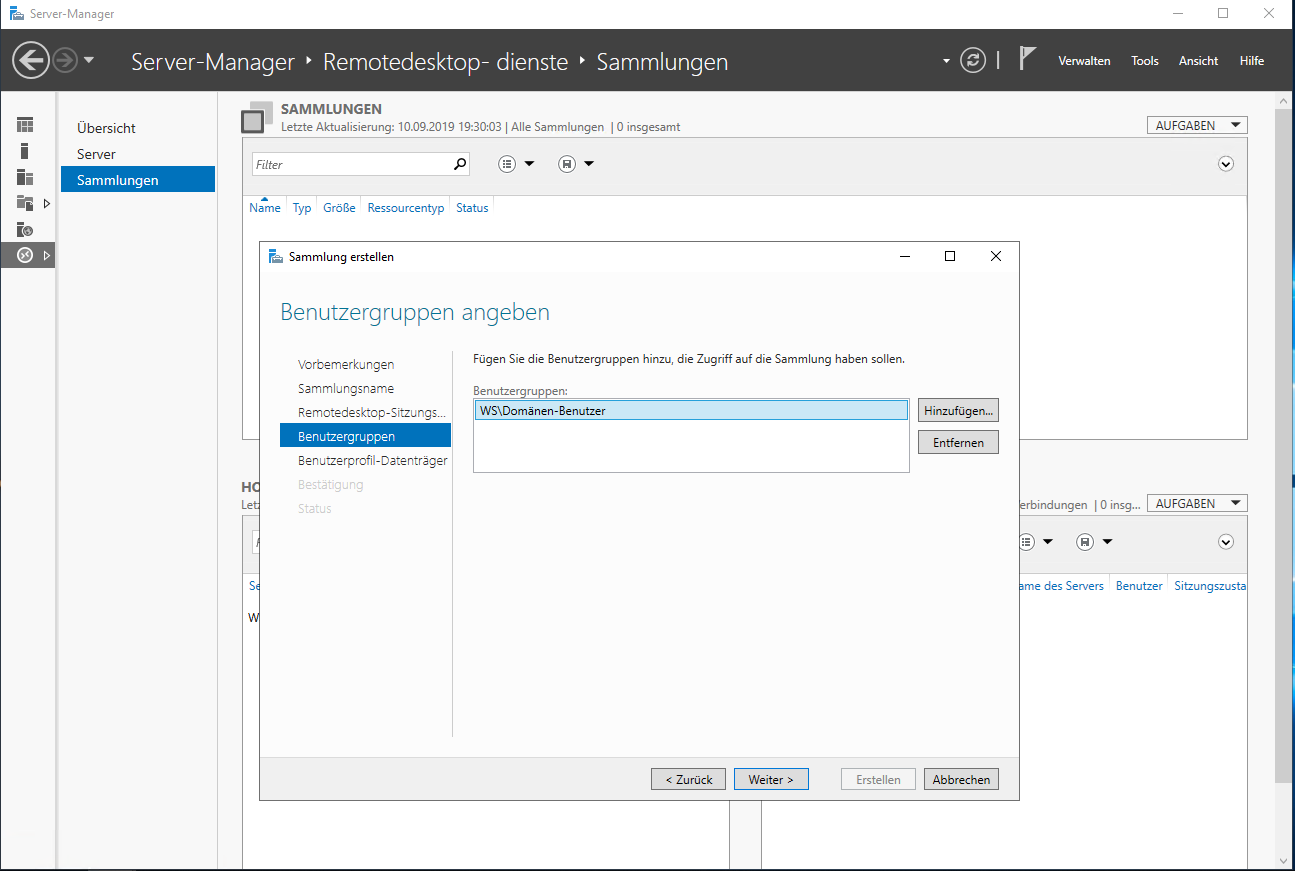Click the Verbindungen save query icon
The height and width of the screenshot is (871, 1295).
click(1085, 542)
